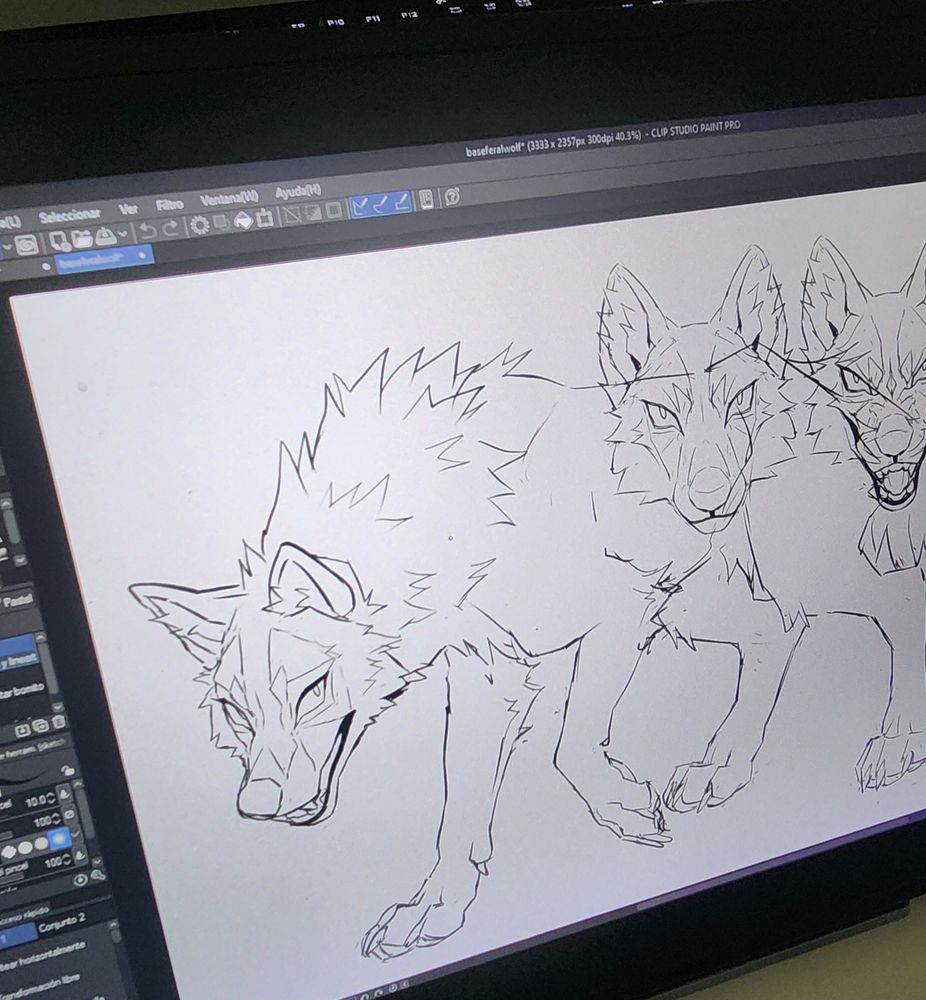Screen dimensions: 926x1000
Task: Expand the arrow next to the Save icon
Action: tap(122, 234)
